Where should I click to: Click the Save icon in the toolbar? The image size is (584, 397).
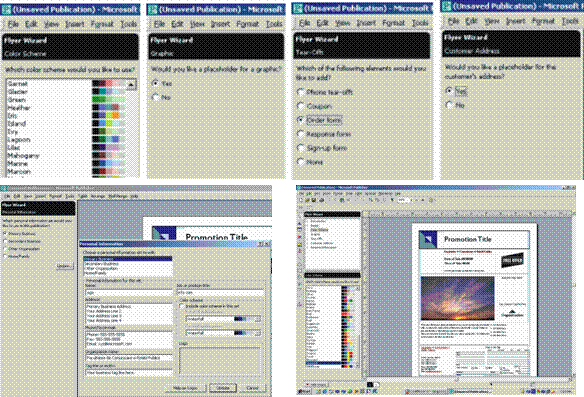click(x=314, y=200)
